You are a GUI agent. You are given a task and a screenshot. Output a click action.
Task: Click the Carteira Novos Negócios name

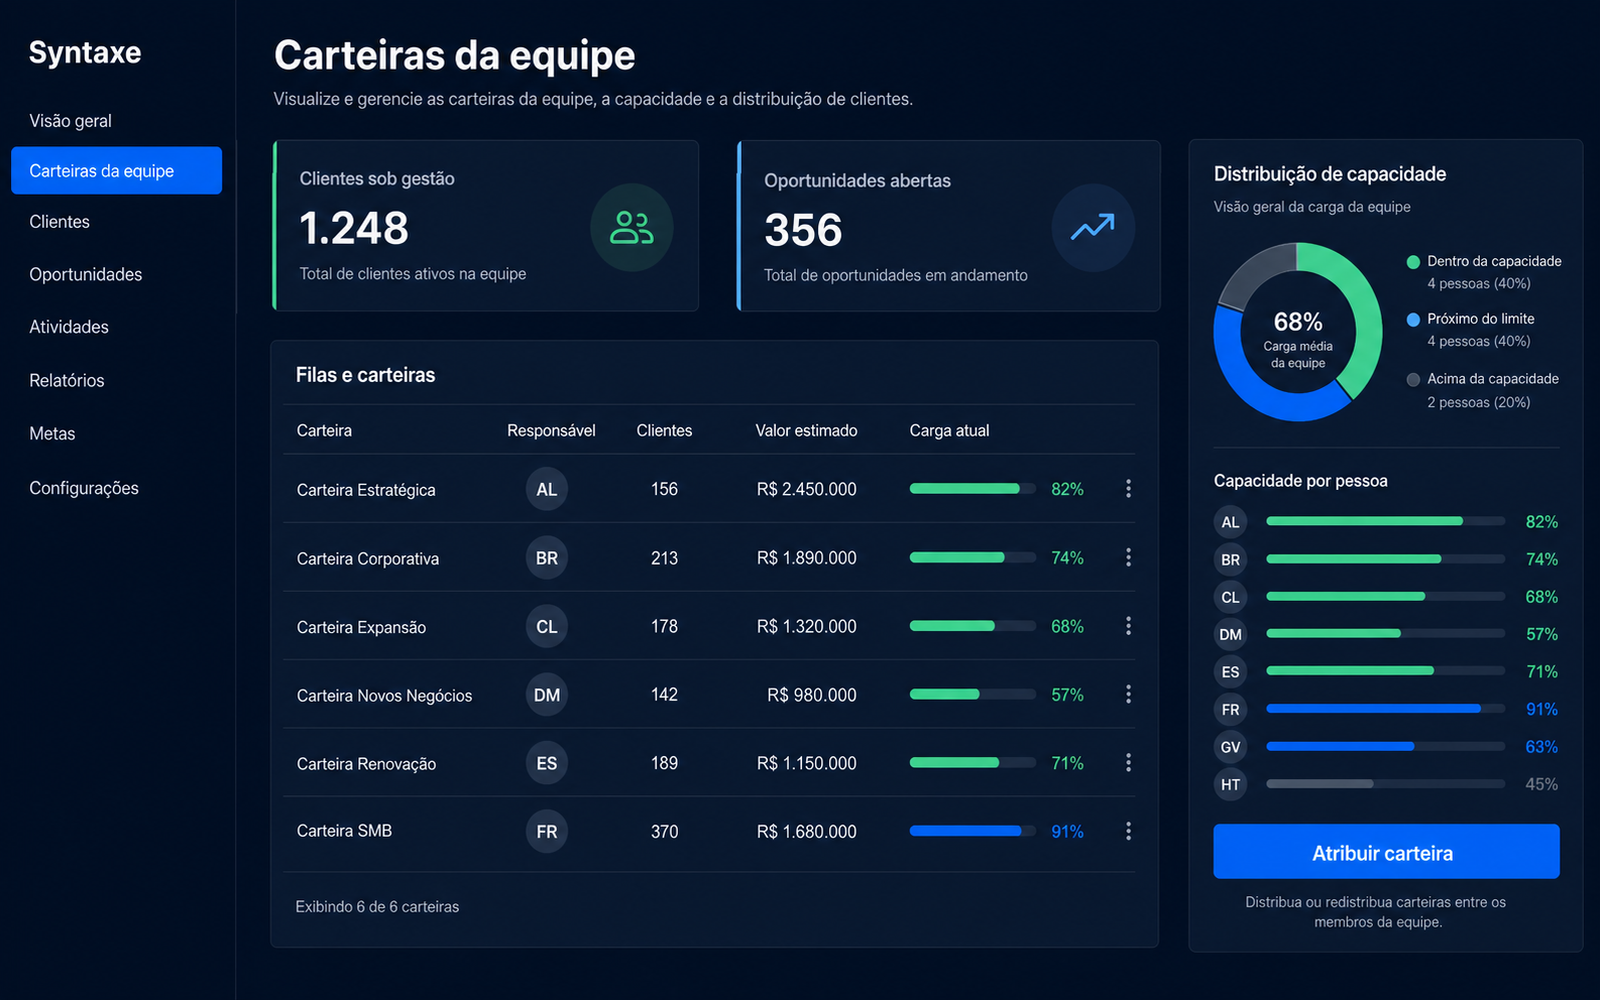(384, 696)
